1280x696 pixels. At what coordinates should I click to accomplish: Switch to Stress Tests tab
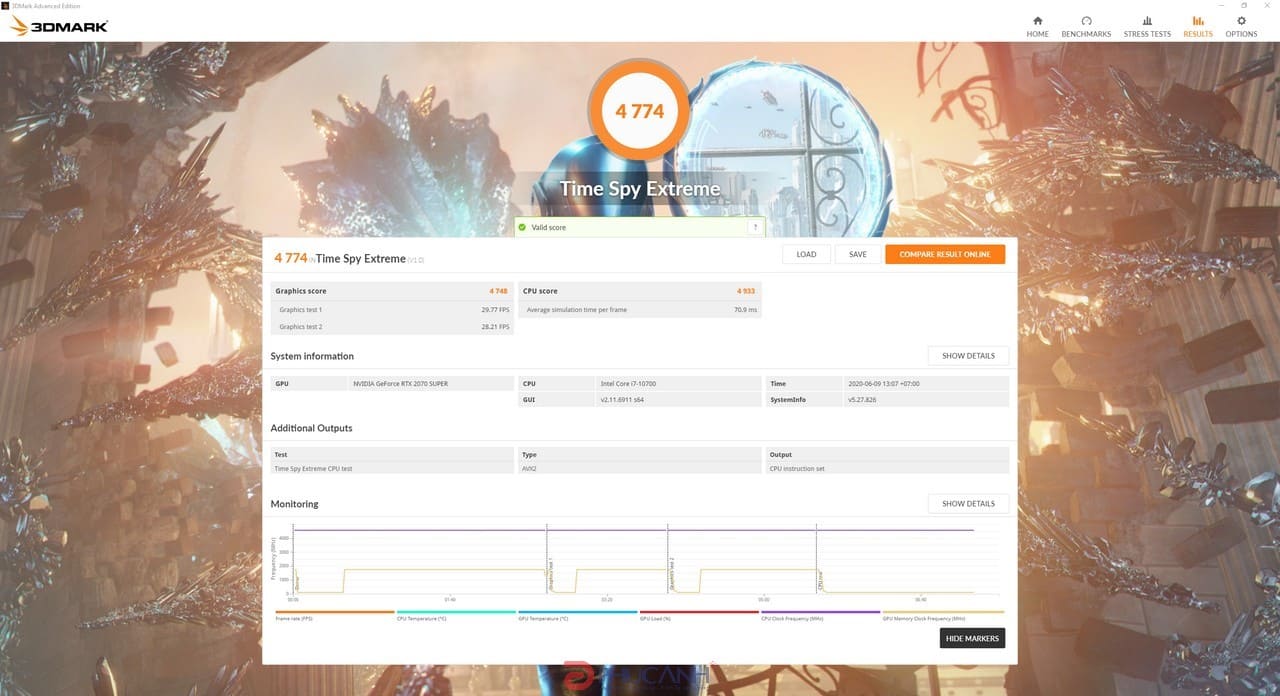(x=1147, y=26)
